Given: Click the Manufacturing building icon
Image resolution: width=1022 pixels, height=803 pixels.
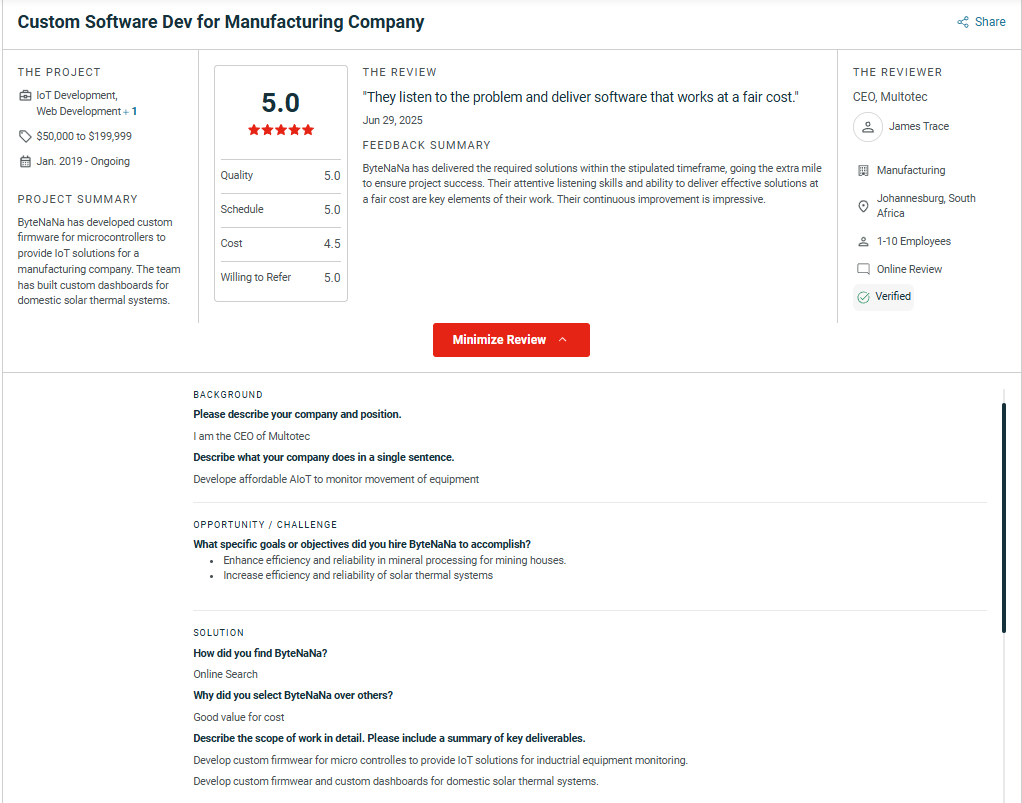Looking at the screenshot, I should click(863, 171).
